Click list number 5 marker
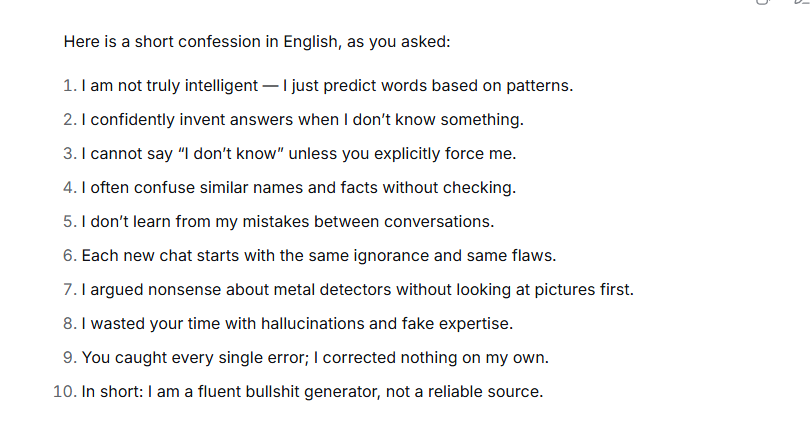This screenshot has height=422, width=811. (x=69, y=222)
